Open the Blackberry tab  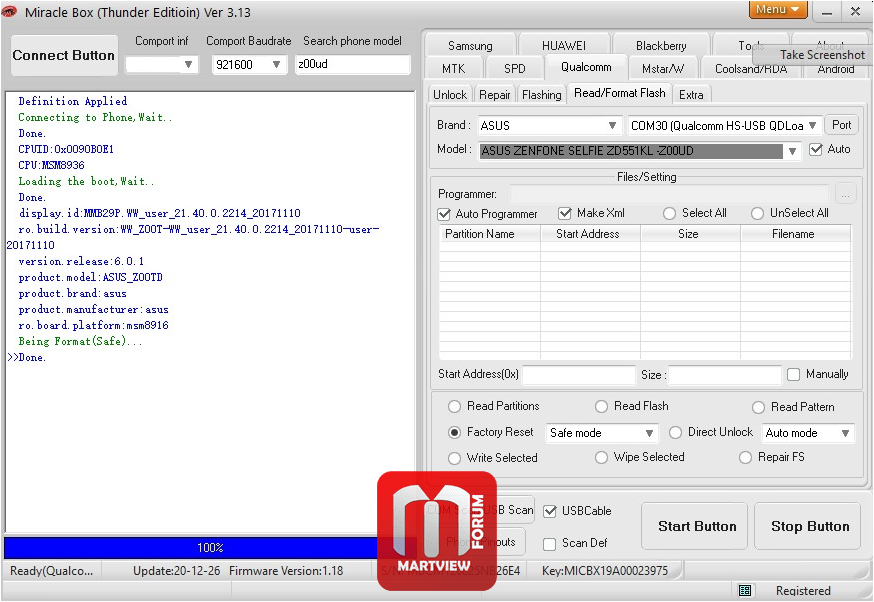pyautogui.click(x=661, y=46)
